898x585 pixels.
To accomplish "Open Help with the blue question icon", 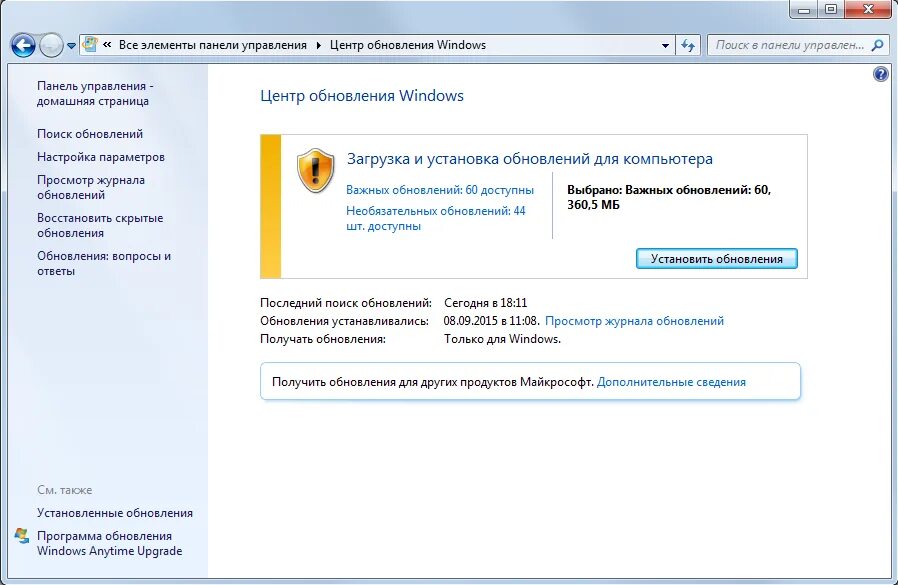I will (880, 74).
